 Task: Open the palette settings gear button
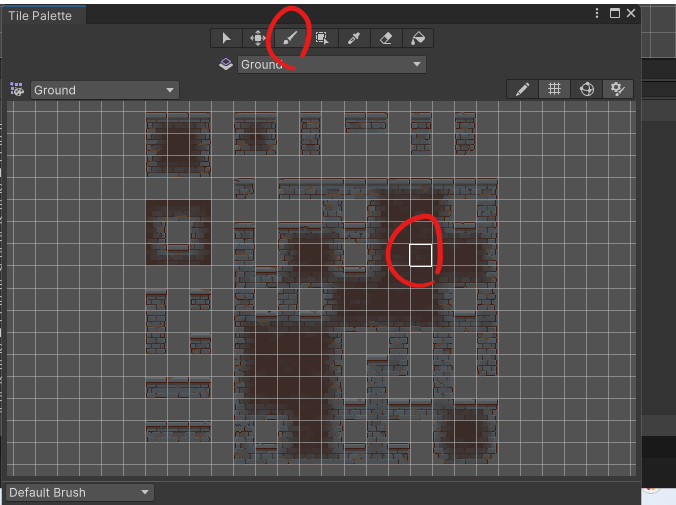618,89
